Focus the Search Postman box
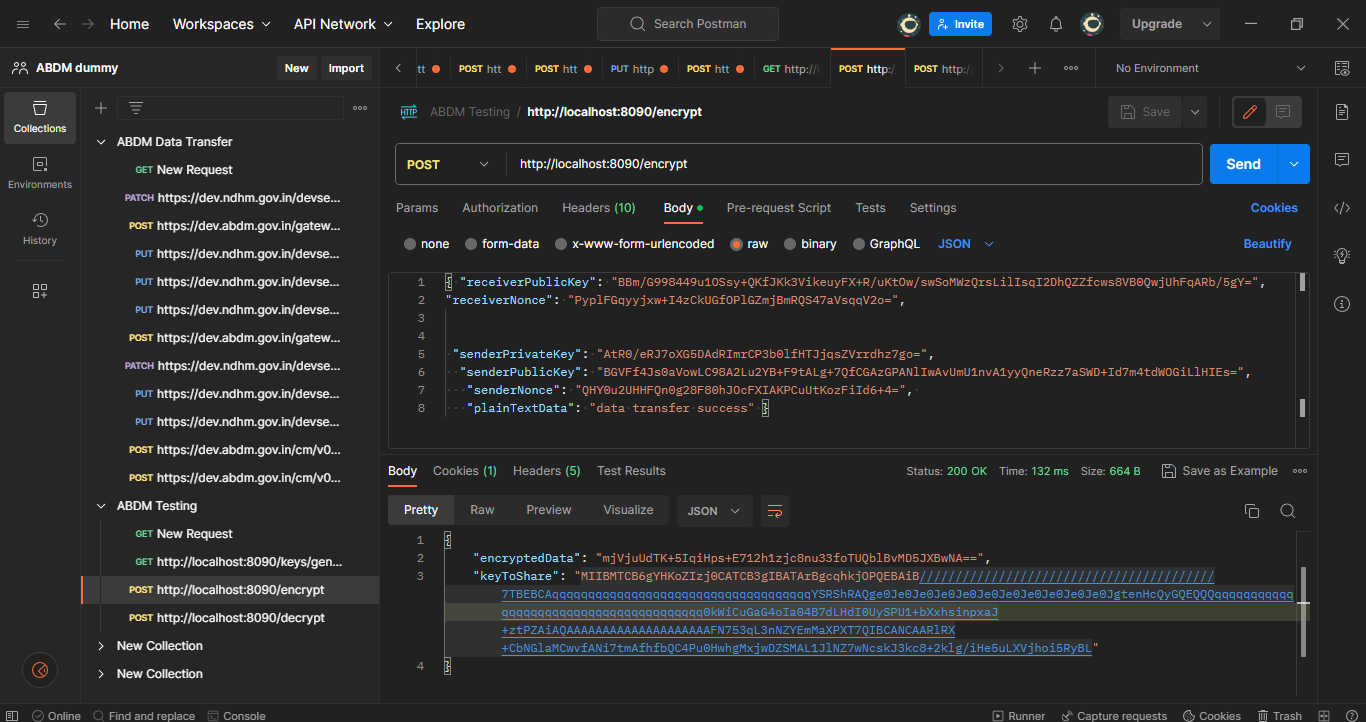 coord(687,24)
